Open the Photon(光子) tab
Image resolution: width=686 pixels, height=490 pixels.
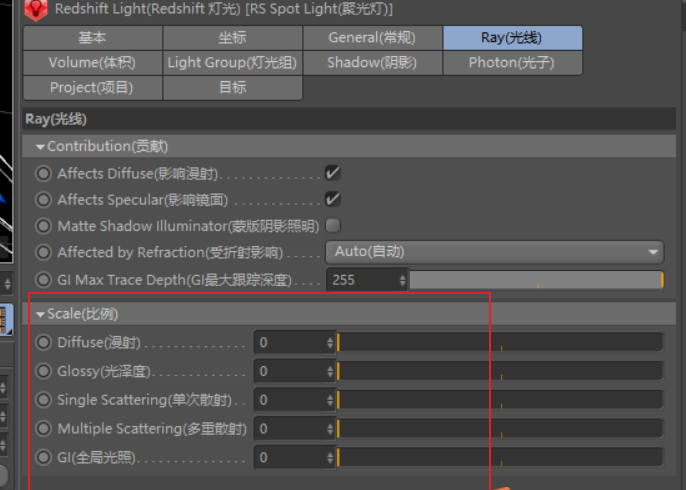[512, 63]
